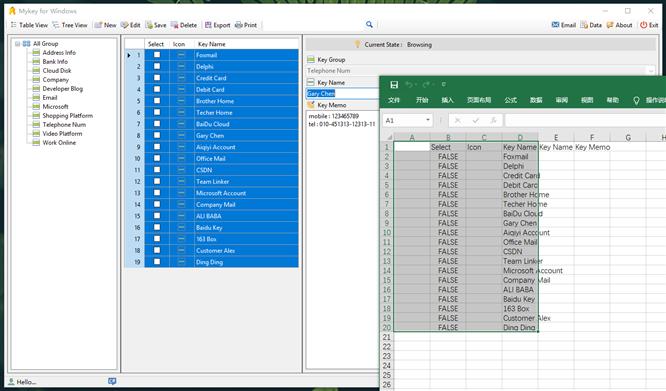
Task: Open the About icon in toolbar
Action: point(610,25)
